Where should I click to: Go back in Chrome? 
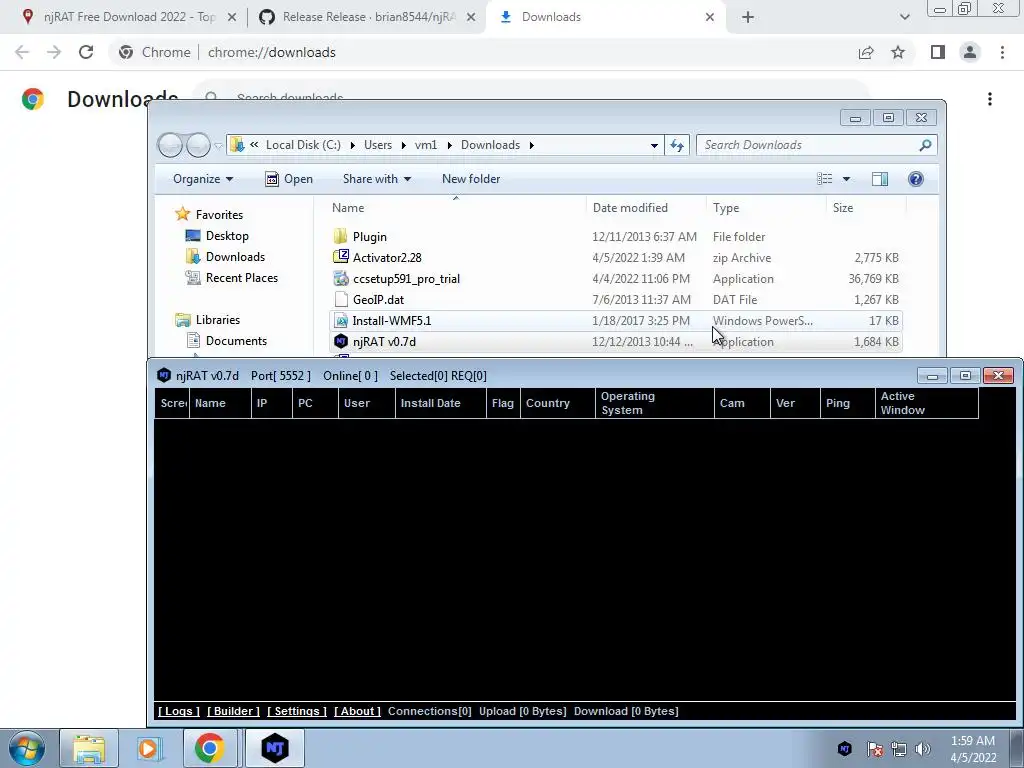pos(22,52)
